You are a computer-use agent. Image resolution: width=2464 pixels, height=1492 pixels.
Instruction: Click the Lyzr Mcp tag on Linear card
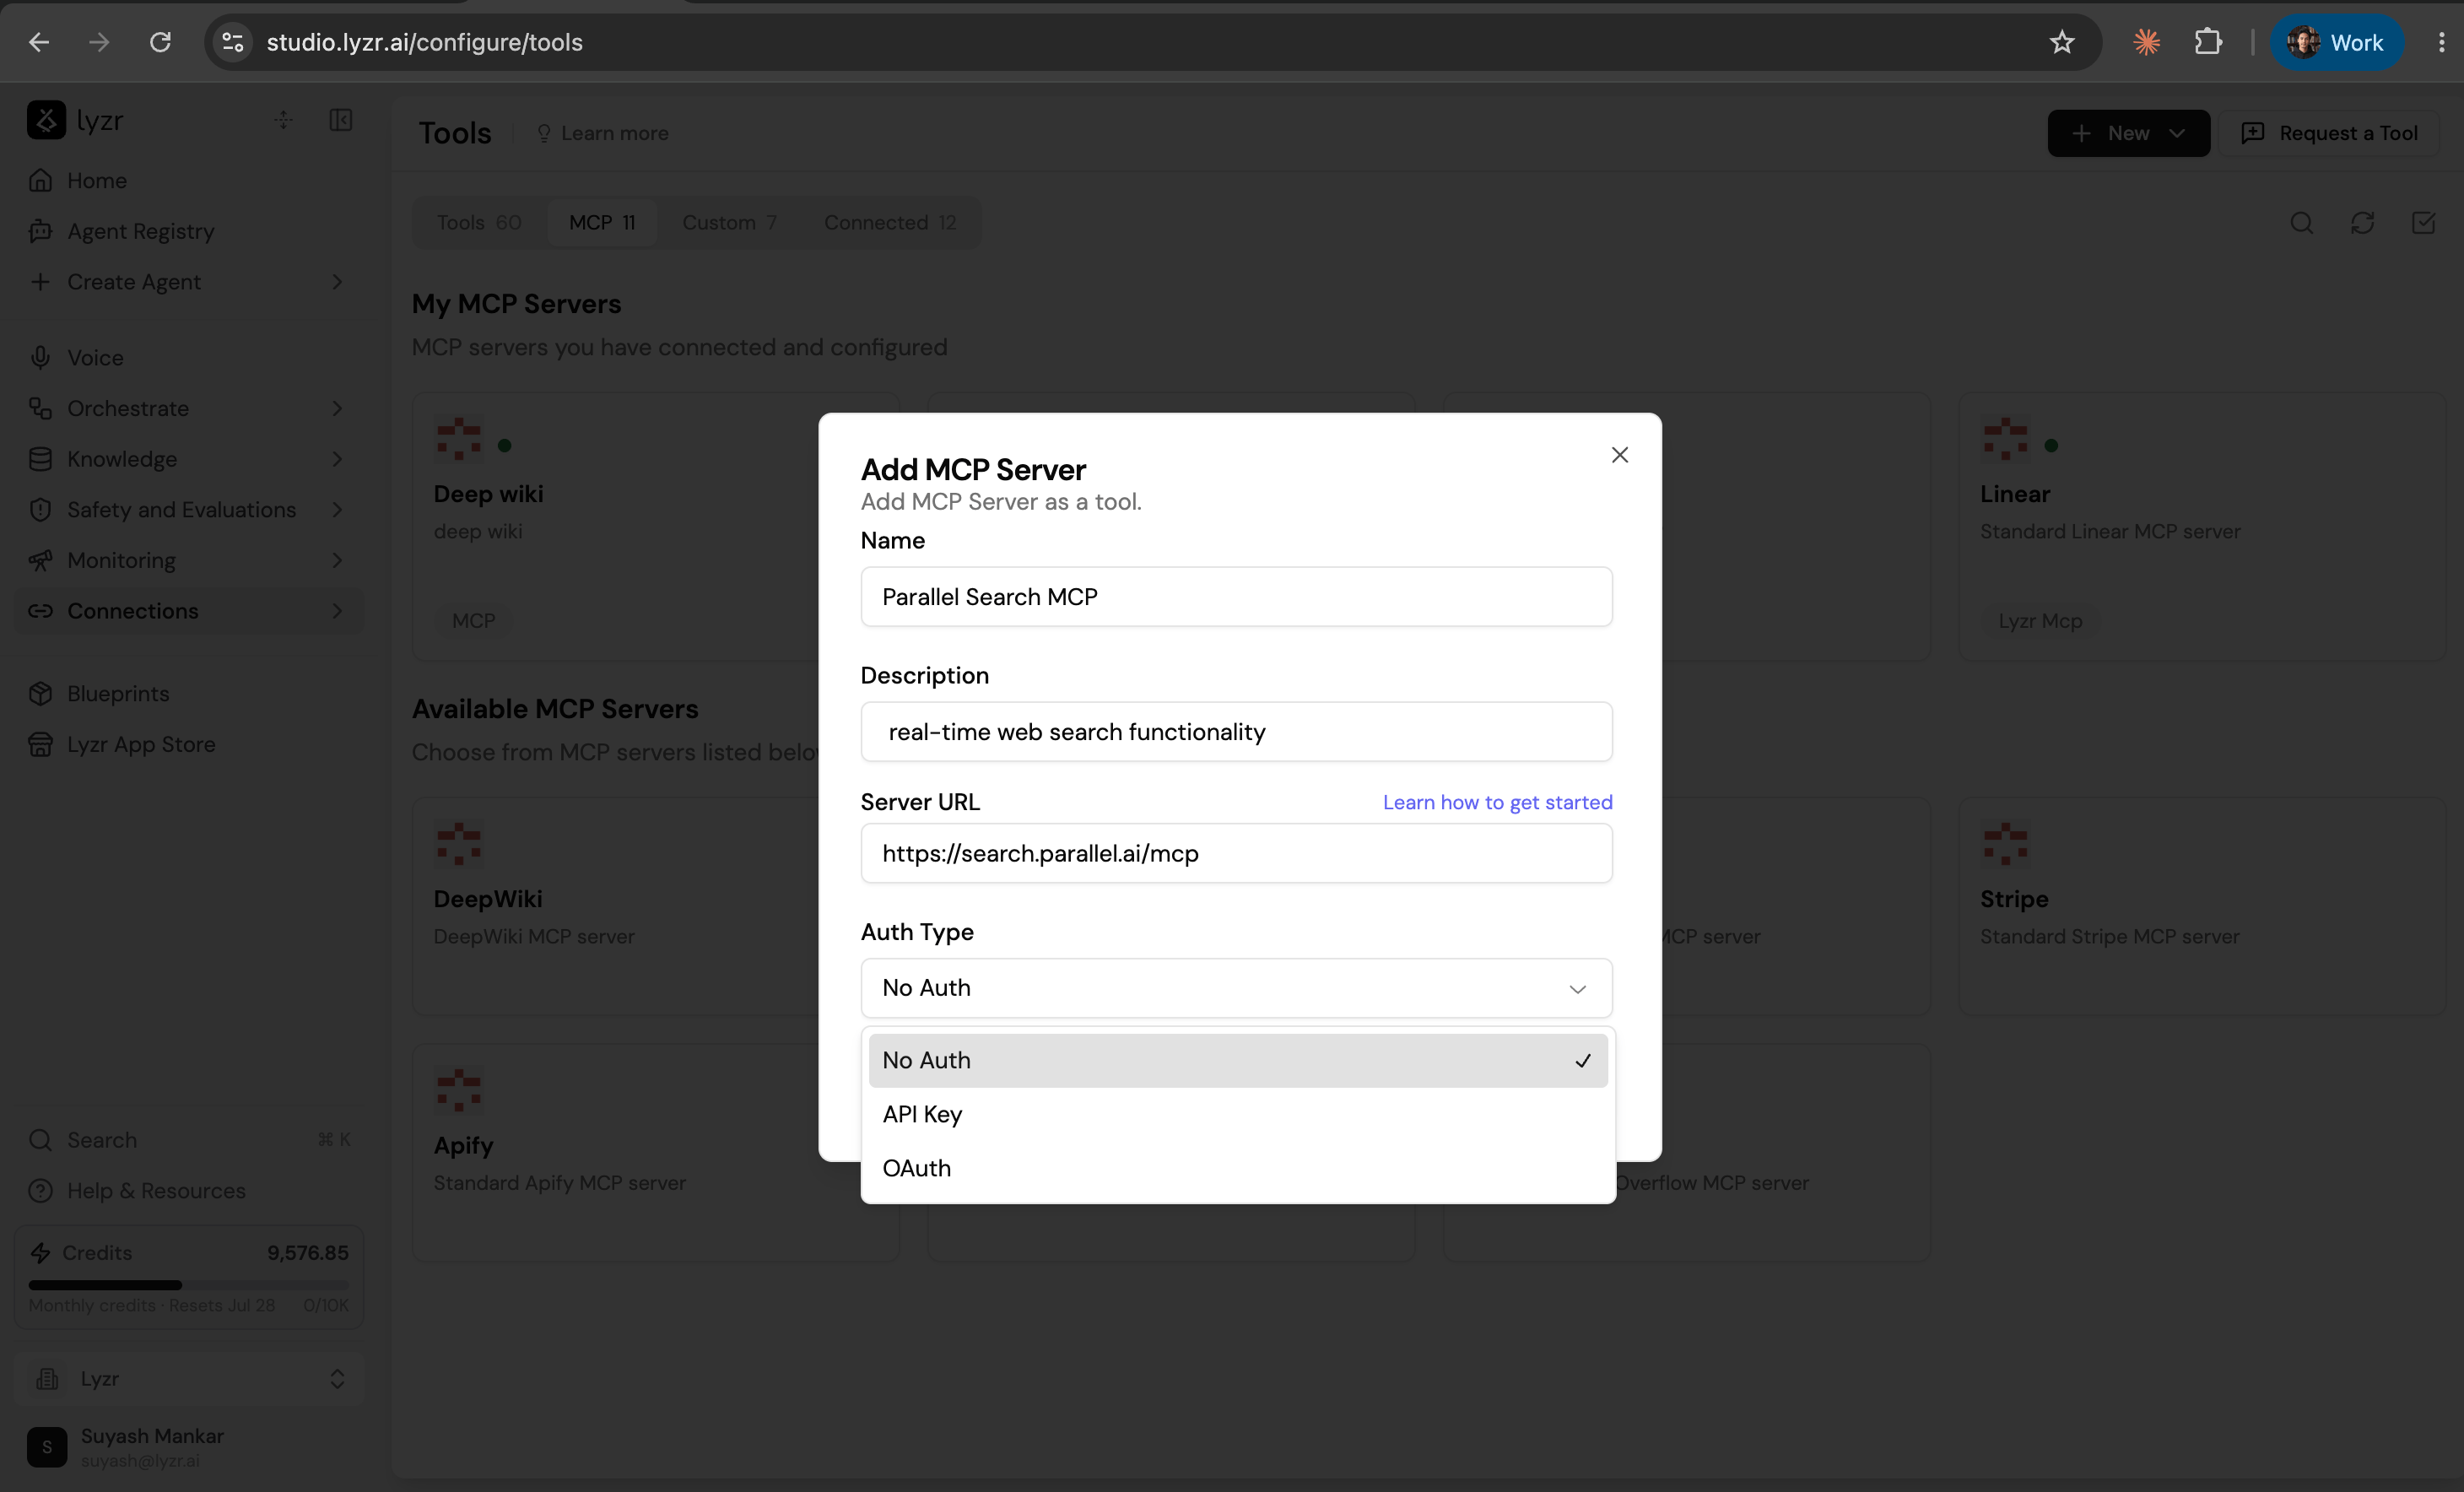2040,621
